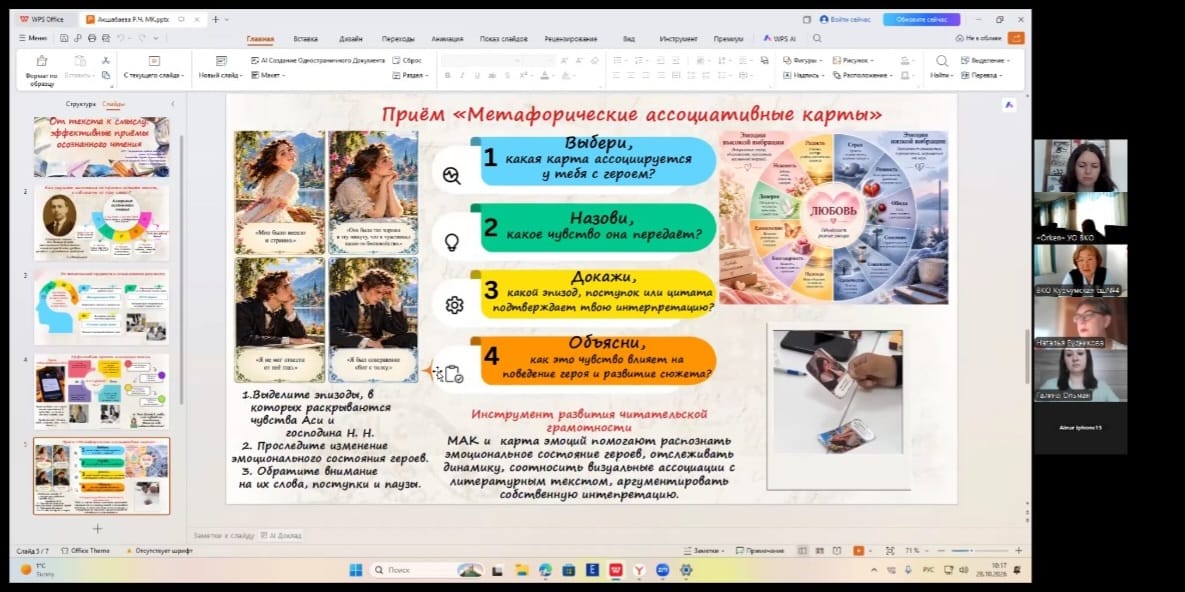Click the Обновите сейчас button

pyautogui.click(x=921, y=20)
